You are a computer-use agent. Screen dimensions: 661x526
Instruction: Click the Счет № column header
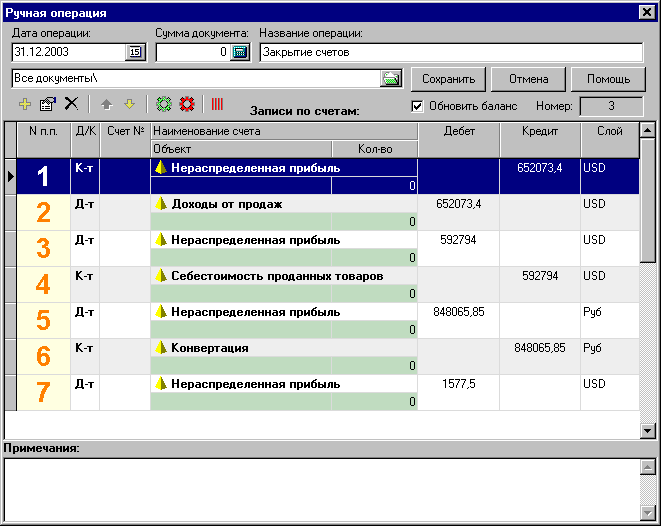[x=125, y=140]
